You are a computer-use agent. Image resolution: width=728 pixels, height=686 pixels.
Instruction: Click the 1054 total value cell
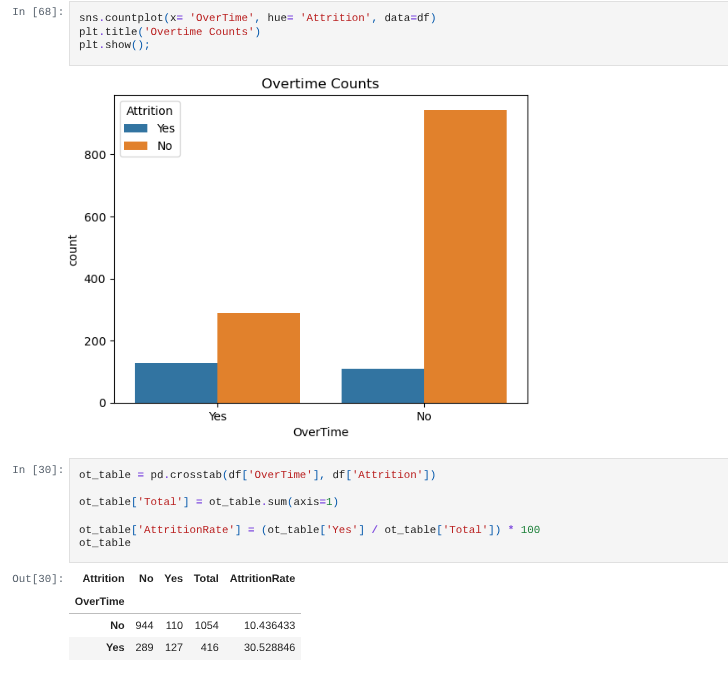click(x=206, y=625)
